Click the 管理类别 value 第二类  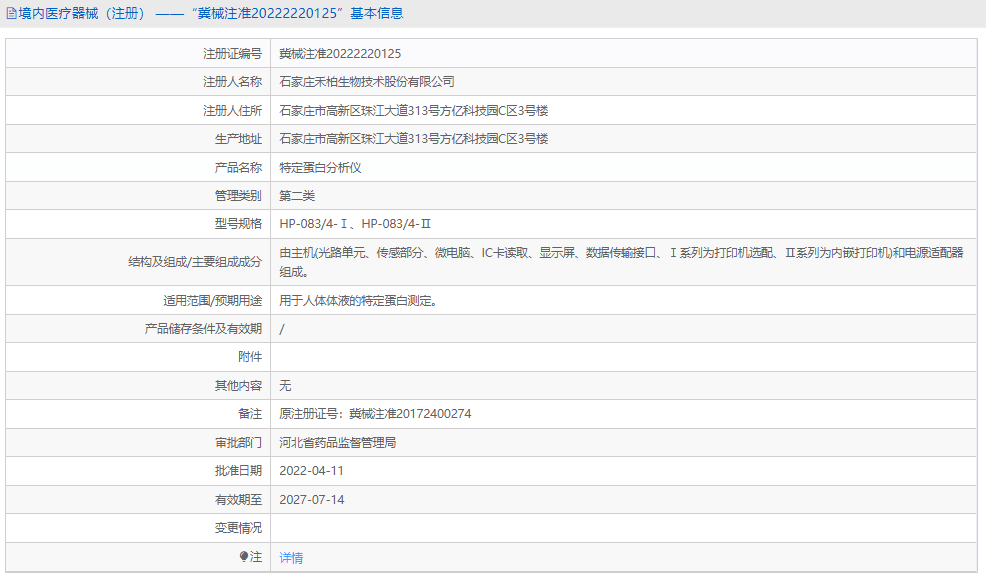coord(297,196)
